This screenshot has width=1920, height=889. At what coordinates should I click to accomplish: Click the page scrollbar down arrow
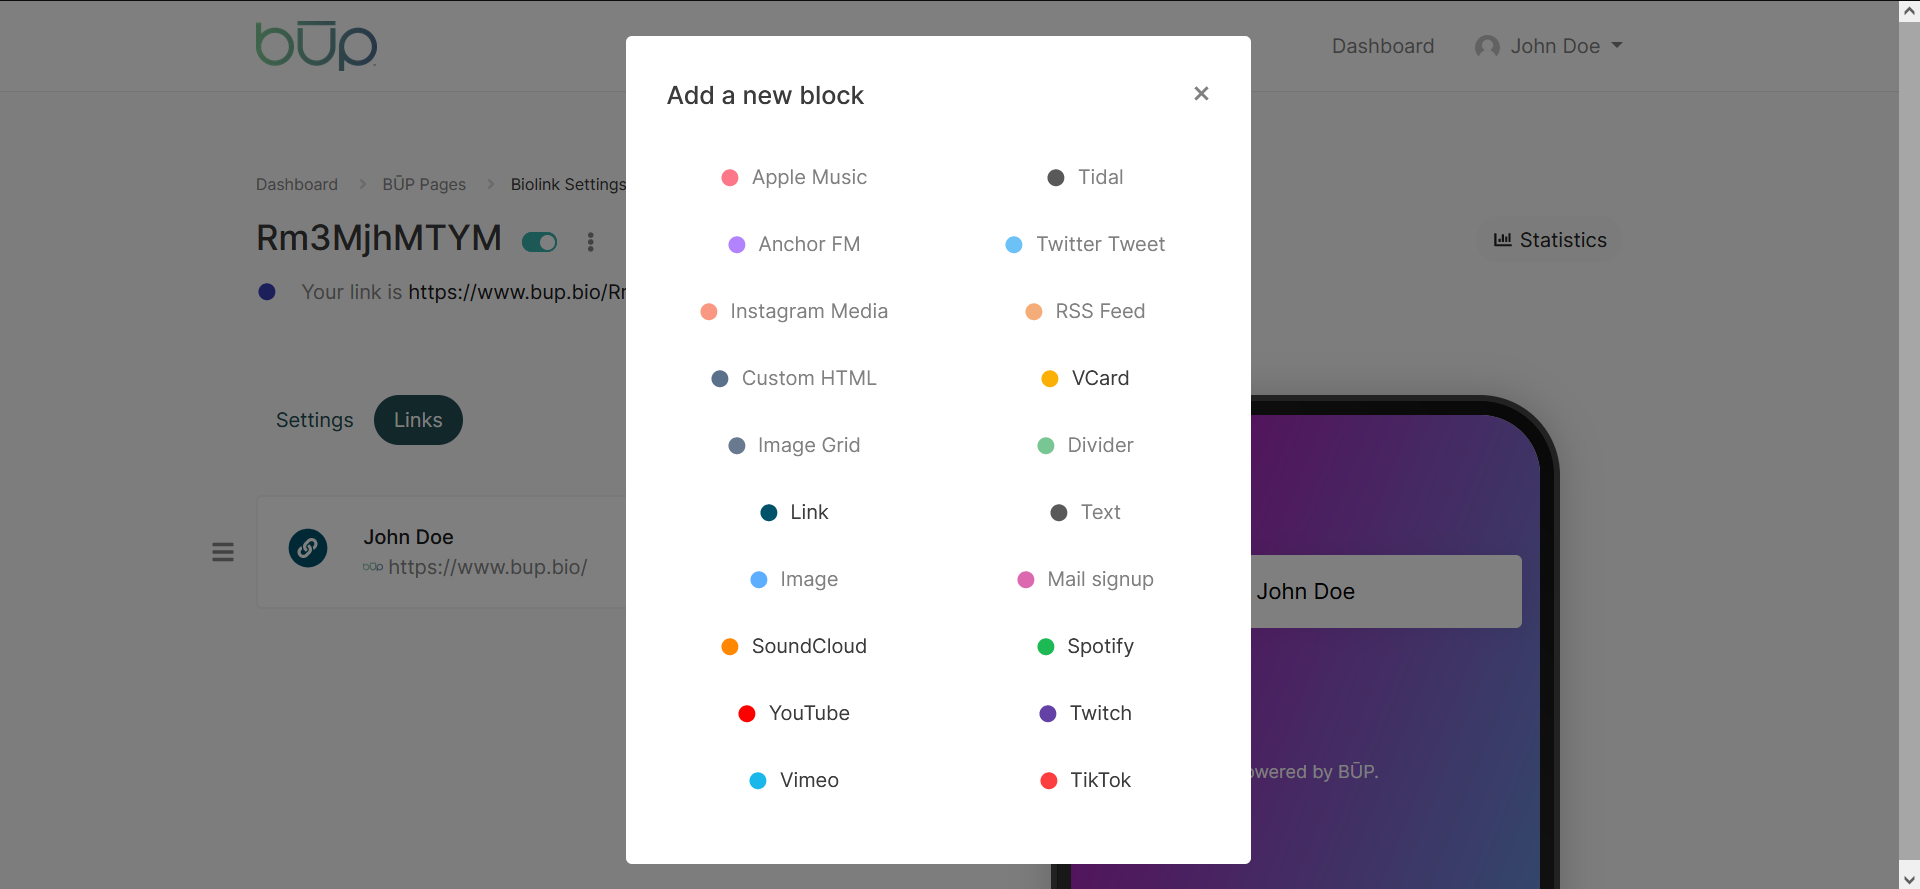(1909, 879)
